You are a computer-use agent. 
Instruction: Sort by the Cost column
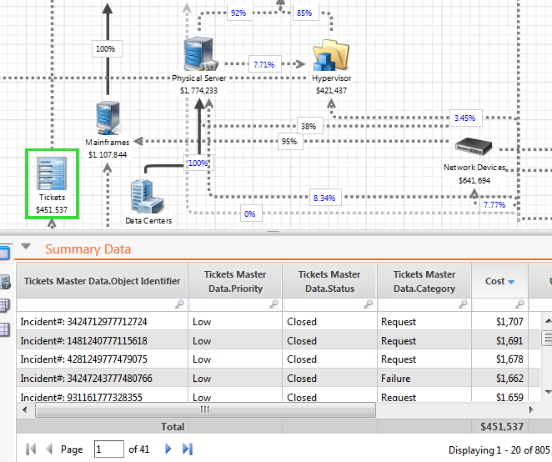[500, 281]
